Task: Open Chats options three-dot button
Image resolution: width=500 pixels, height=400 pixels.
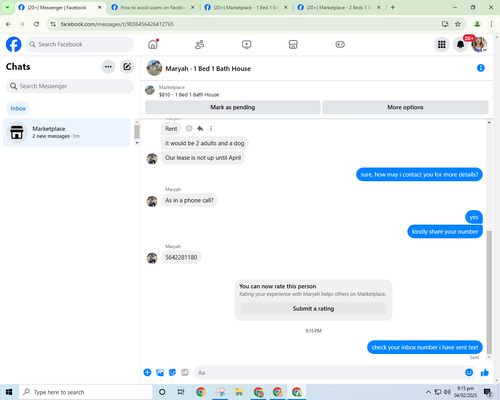Action: point(108,67)
